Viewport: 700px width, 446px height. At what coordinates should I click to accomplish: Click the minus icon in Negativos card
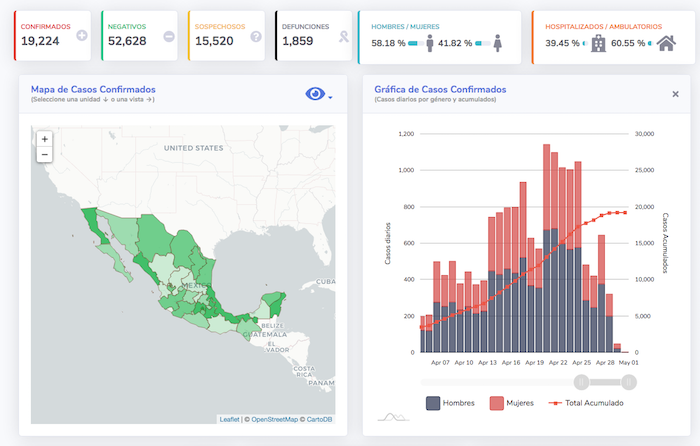tap(168, 36)
